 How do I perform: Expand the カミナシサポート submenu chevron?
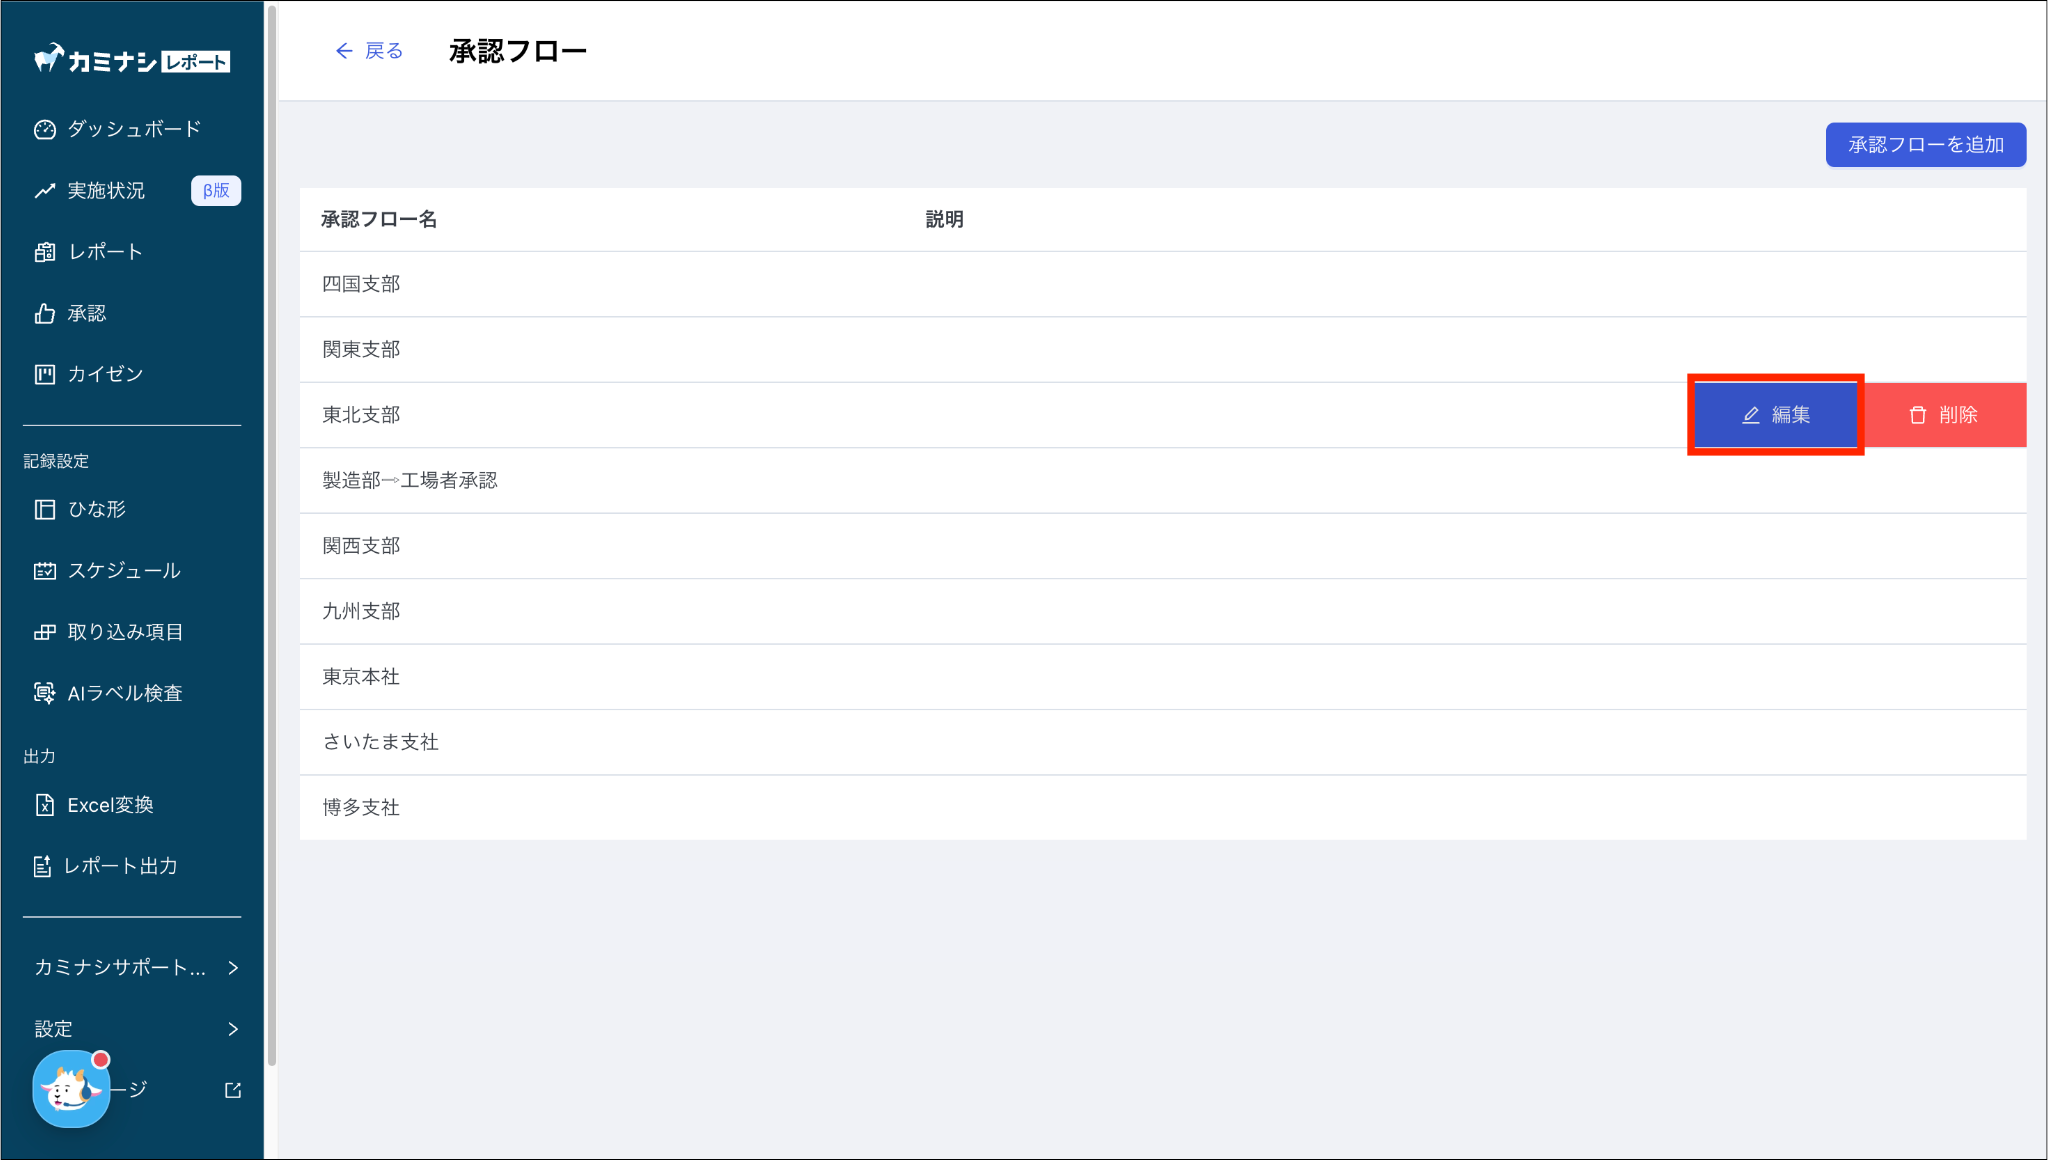point(233,967)
